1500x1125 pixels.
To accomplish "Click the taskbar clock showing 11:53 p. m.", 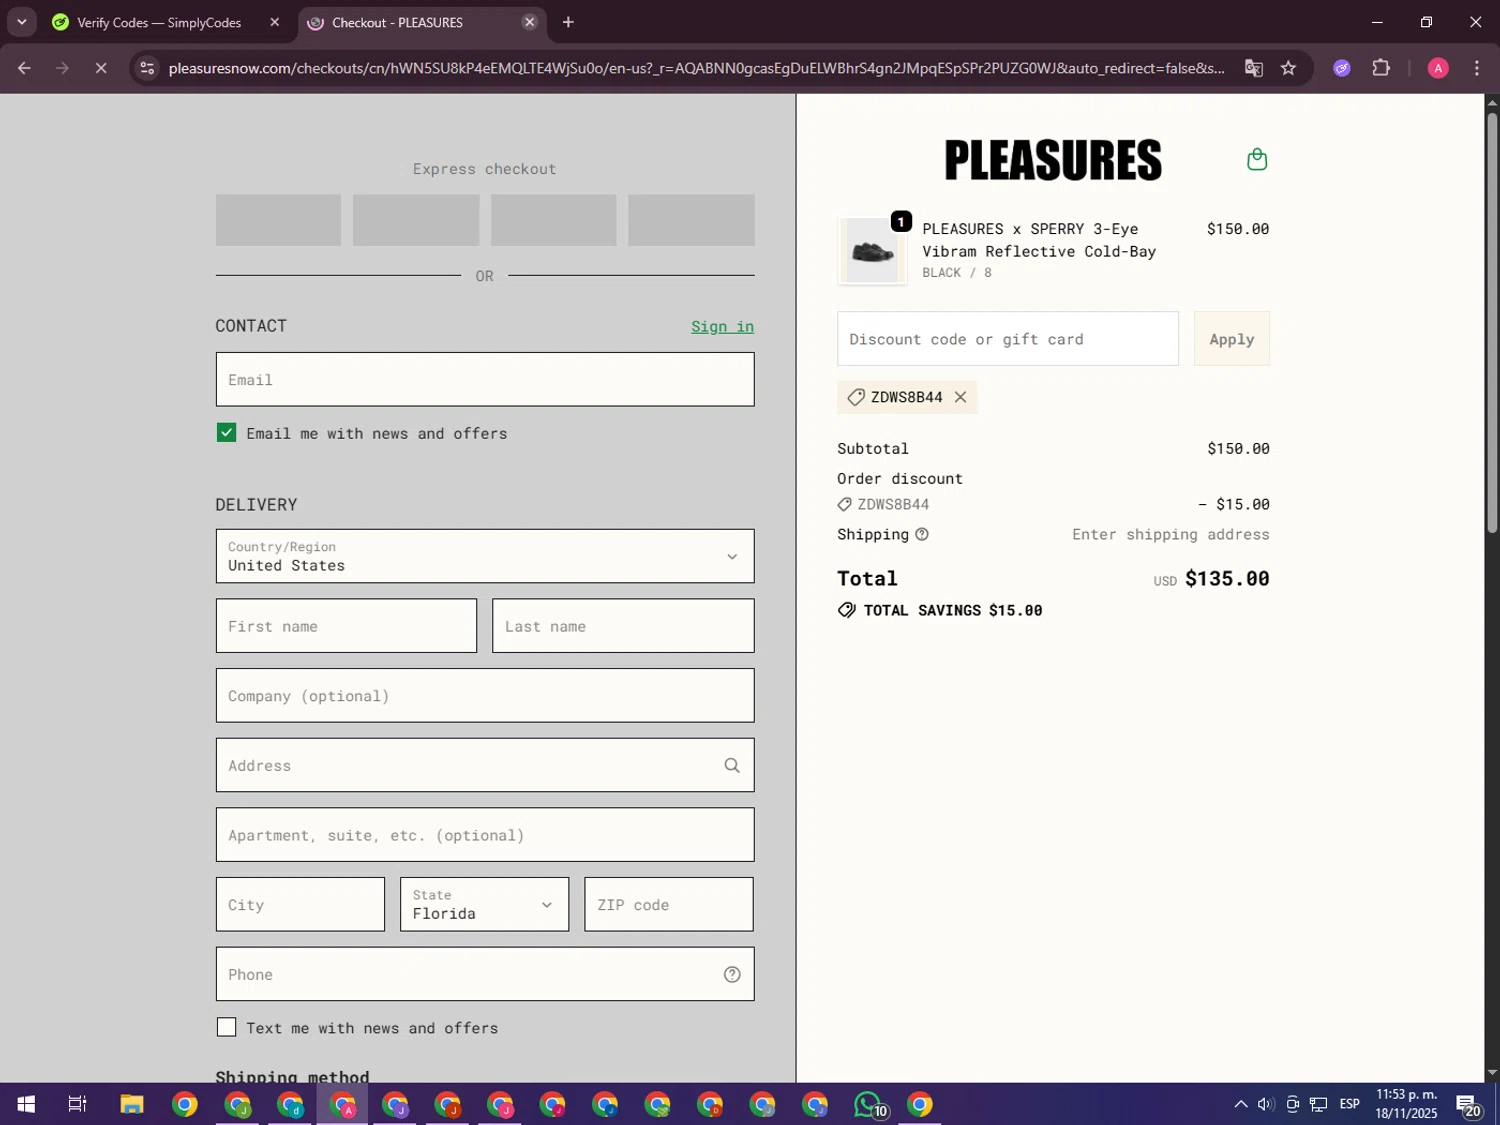I will [x=1406, y=1104].
